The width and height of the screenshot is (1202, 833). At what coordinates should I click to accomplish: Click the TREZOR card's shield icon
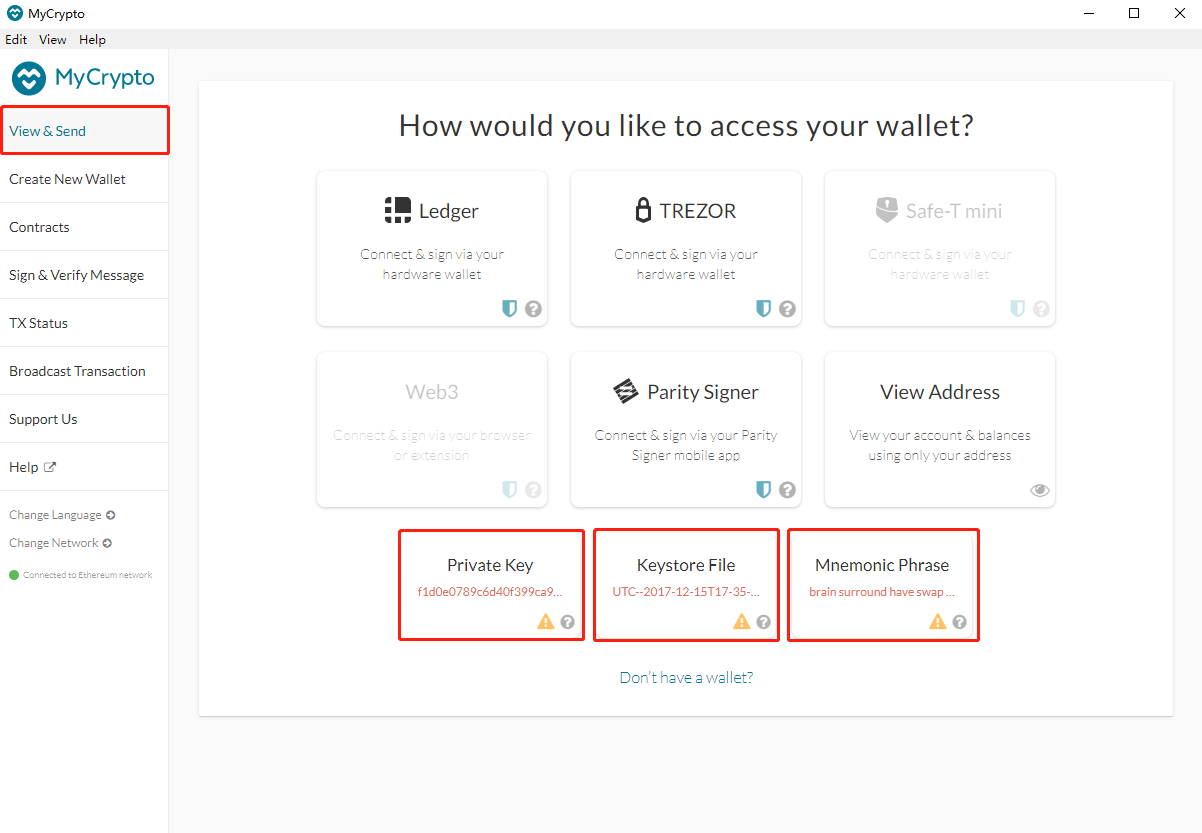(763, 309)
